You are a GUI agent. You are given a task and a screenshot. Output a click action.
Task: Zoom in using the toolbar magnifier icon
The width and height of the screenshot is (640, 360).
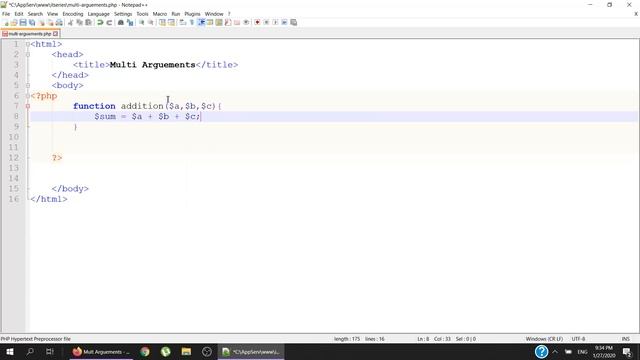click(x=142, y=22)
